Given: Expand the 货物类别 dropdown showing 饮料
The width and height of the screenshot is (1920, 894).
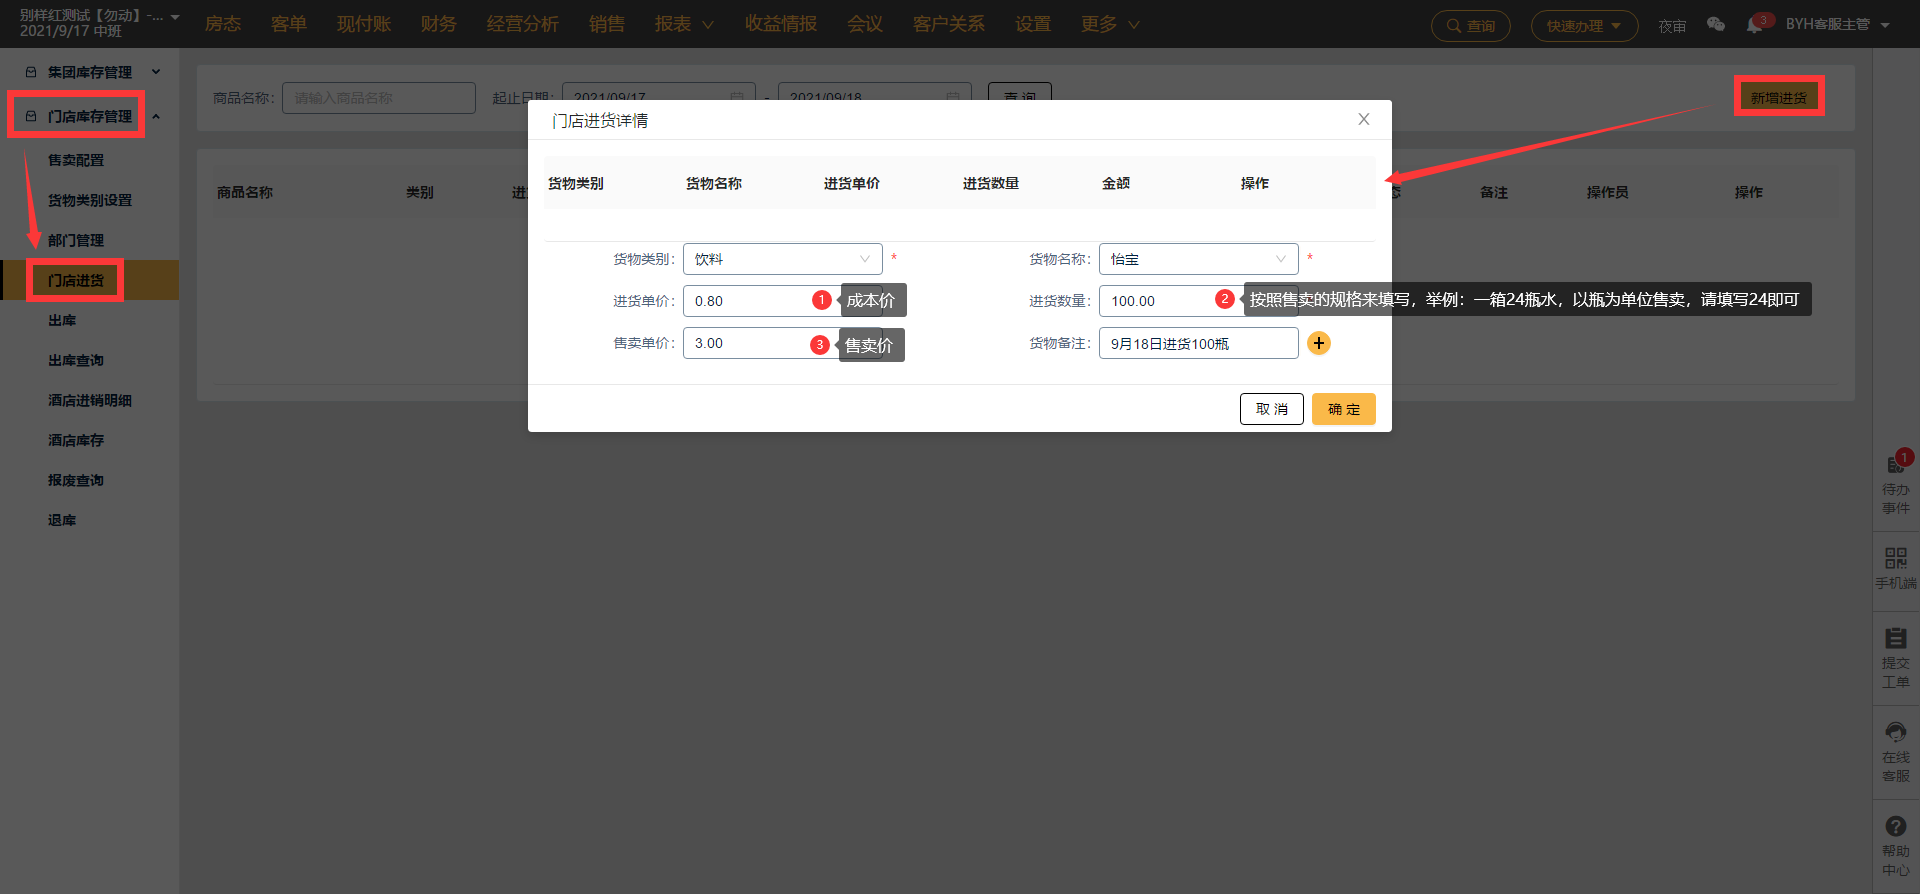Looking at the screenshot, I should pos(783,259).
